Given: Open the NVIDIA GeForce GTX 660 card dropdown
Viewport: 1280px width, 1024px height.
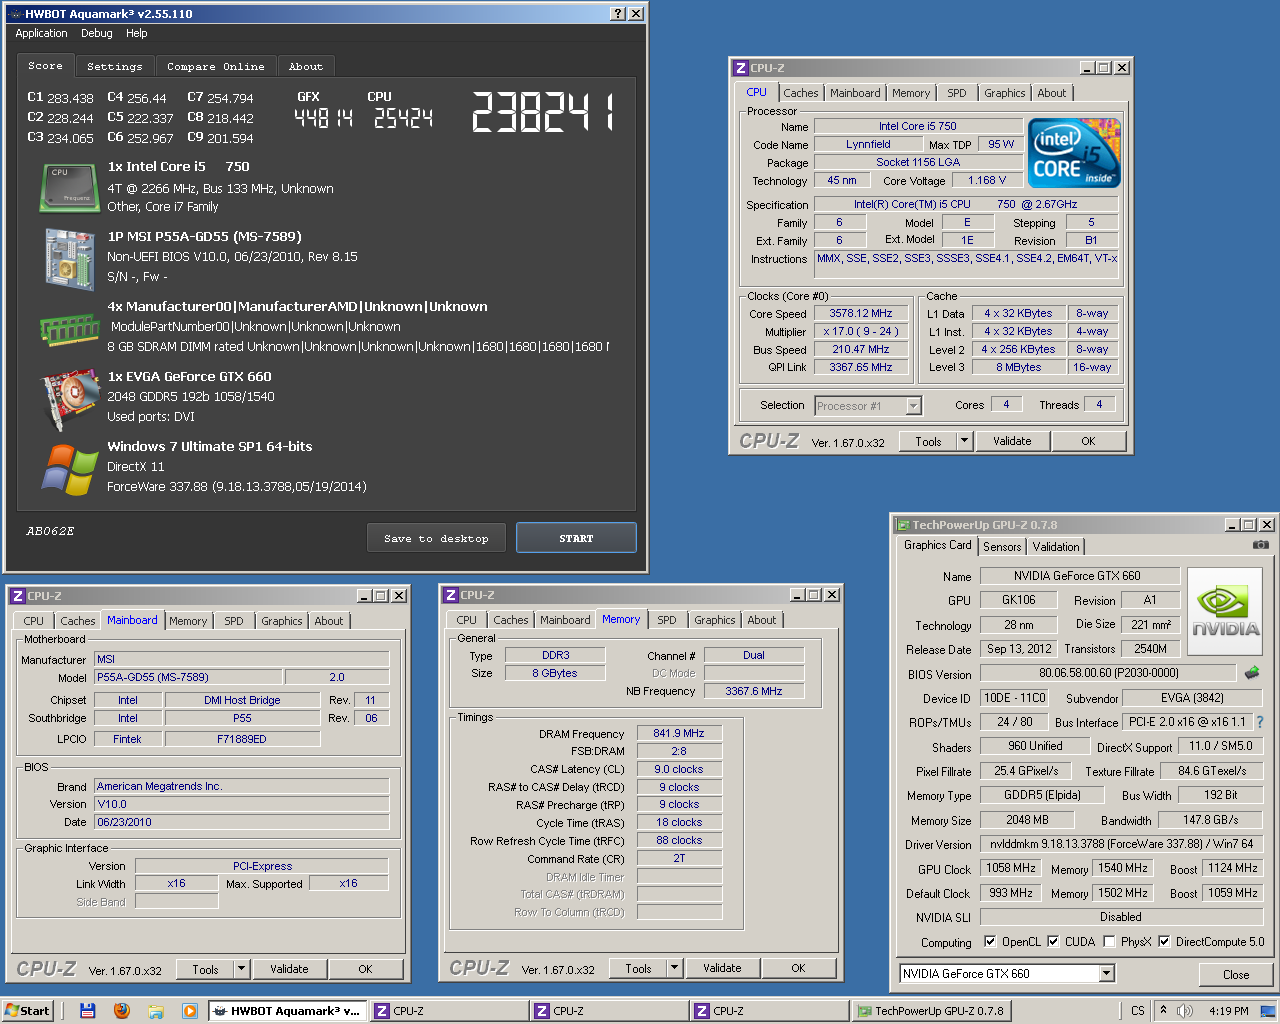Looking at the screenshot, I should [1106, 973].
